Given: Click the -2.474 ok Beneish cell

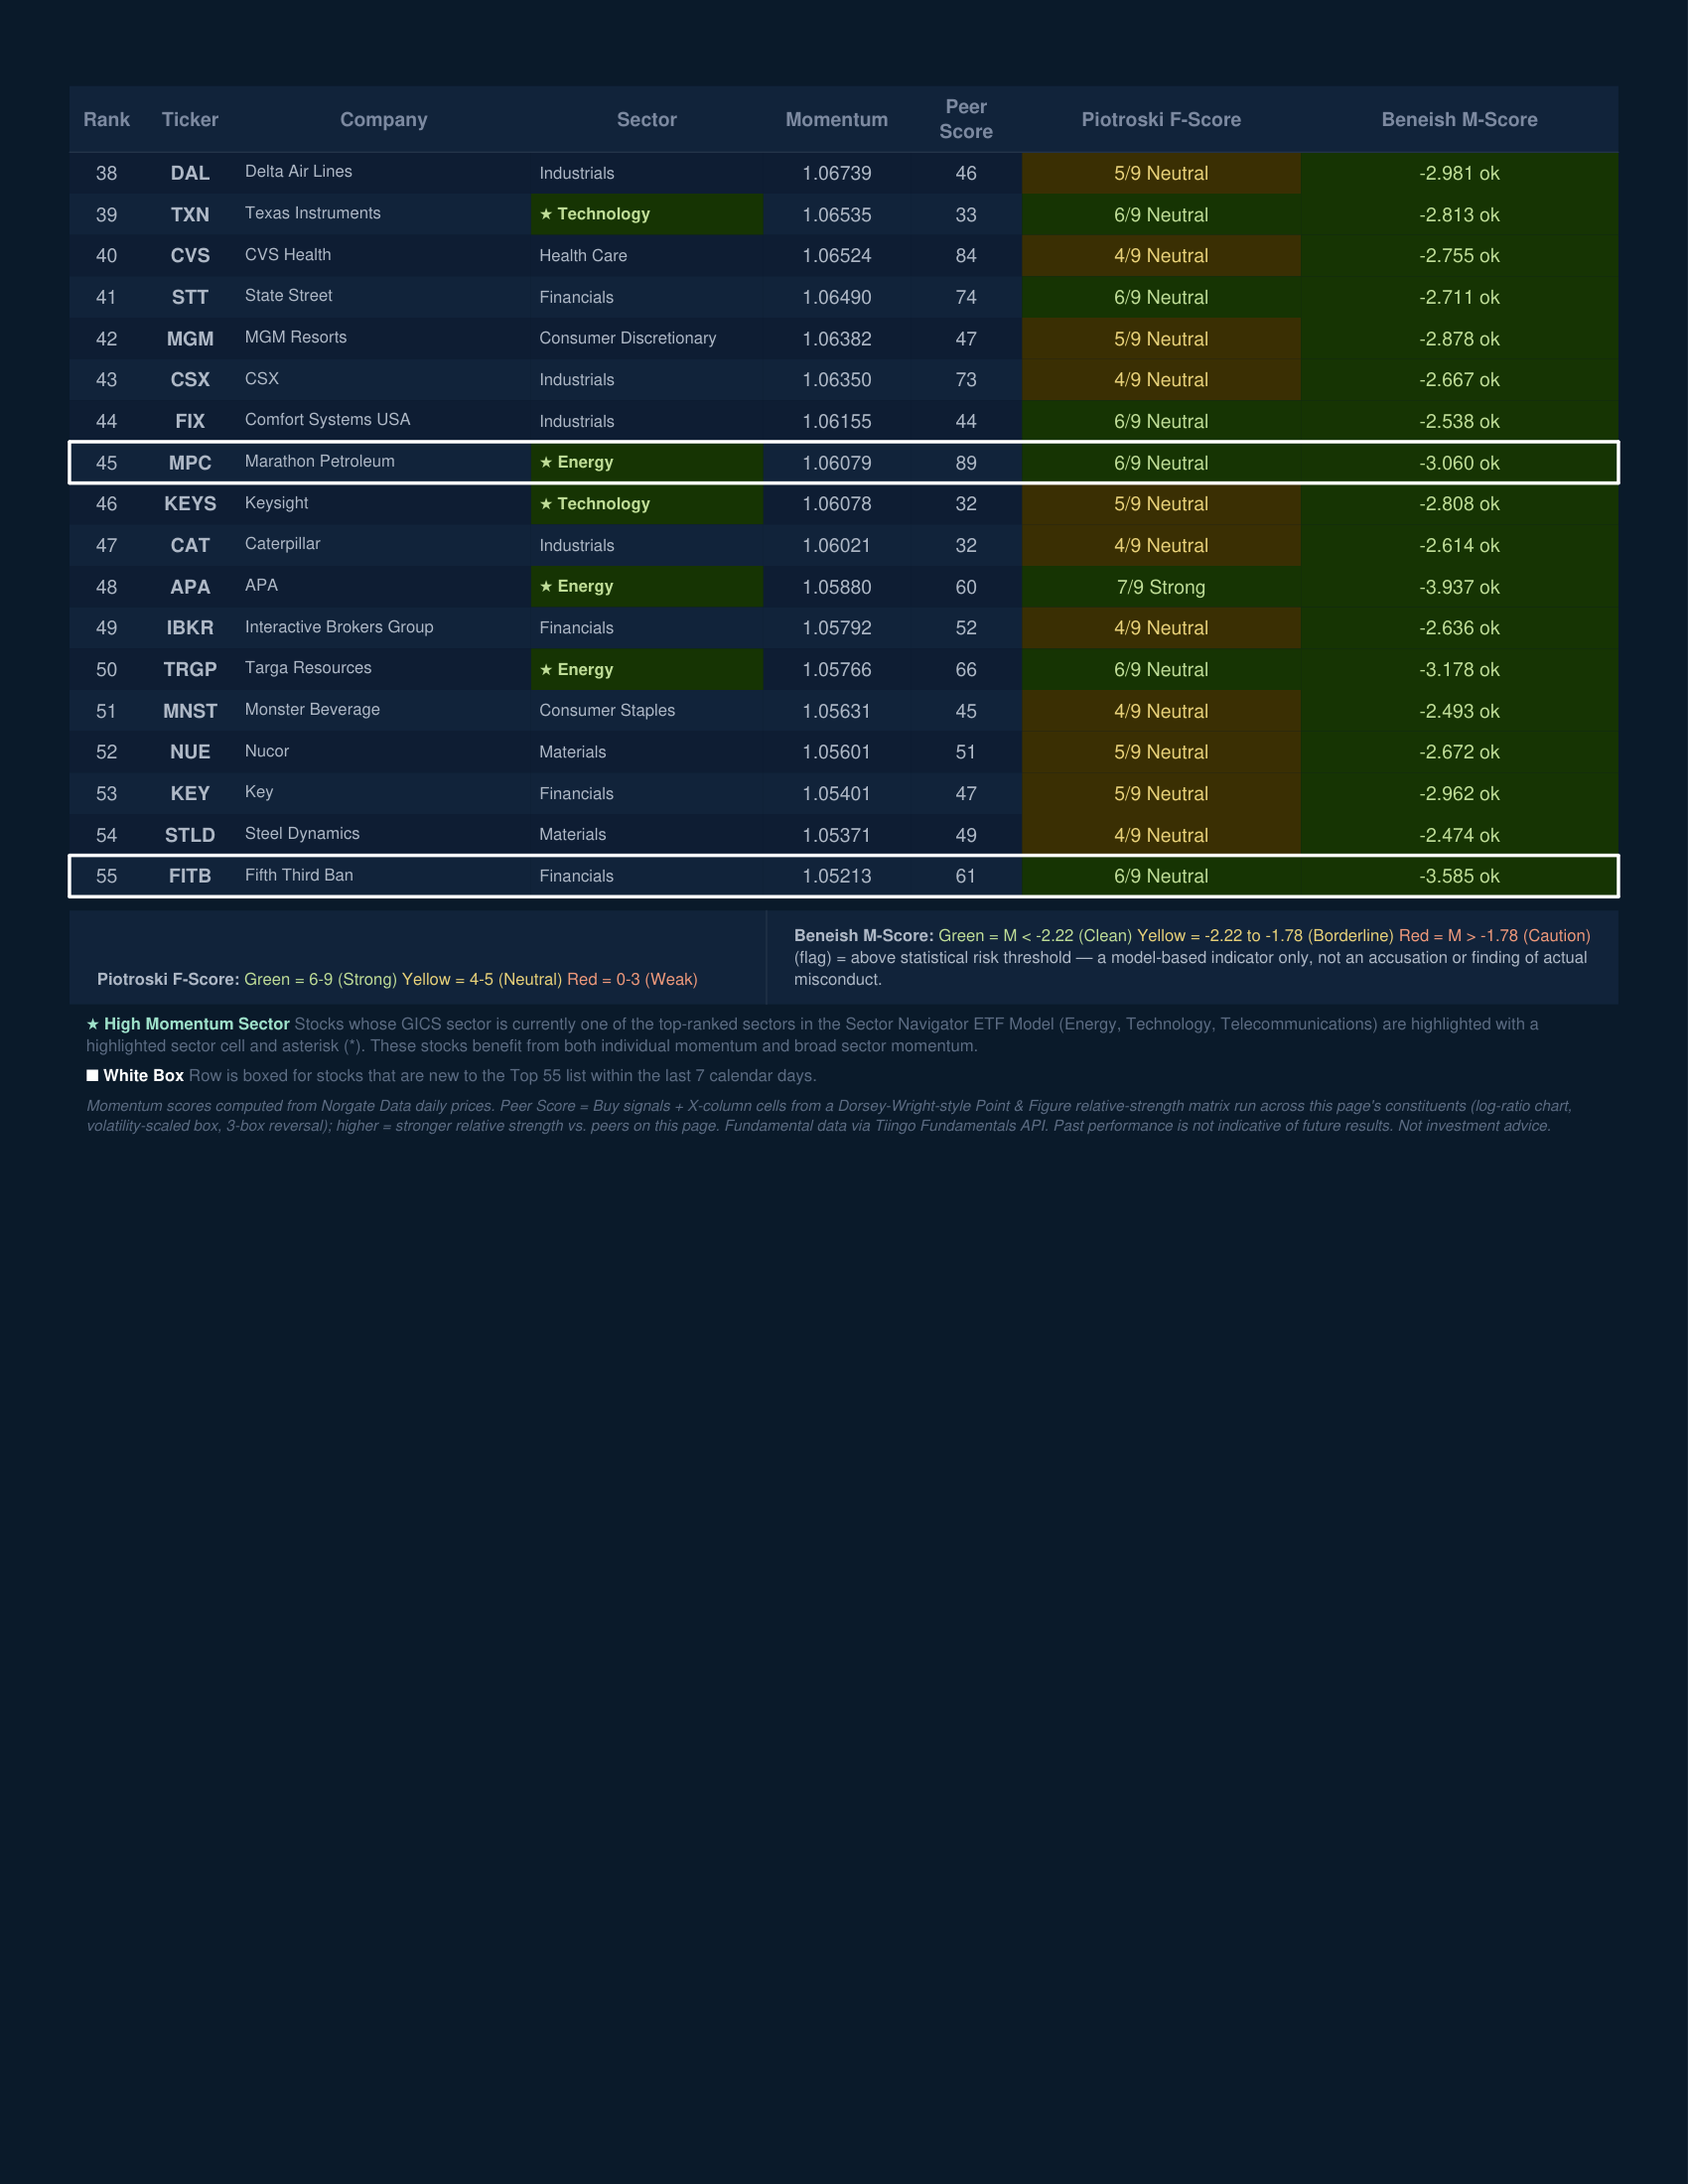Looking at the screenshot, I should 1459,835.
